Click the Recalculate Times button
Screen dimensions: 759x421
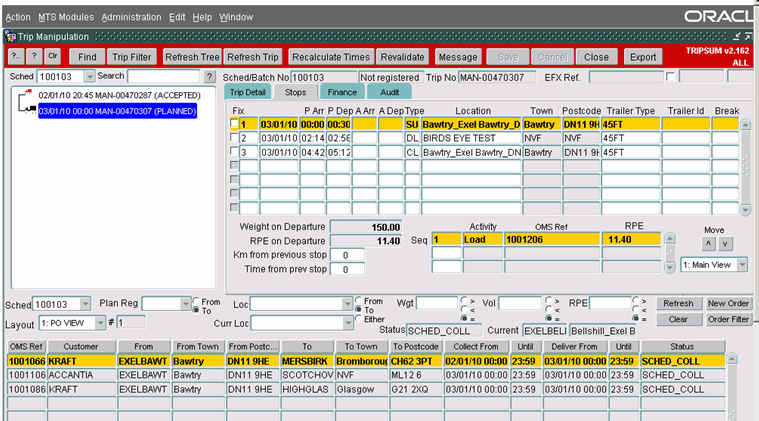[x=331, y=57]
